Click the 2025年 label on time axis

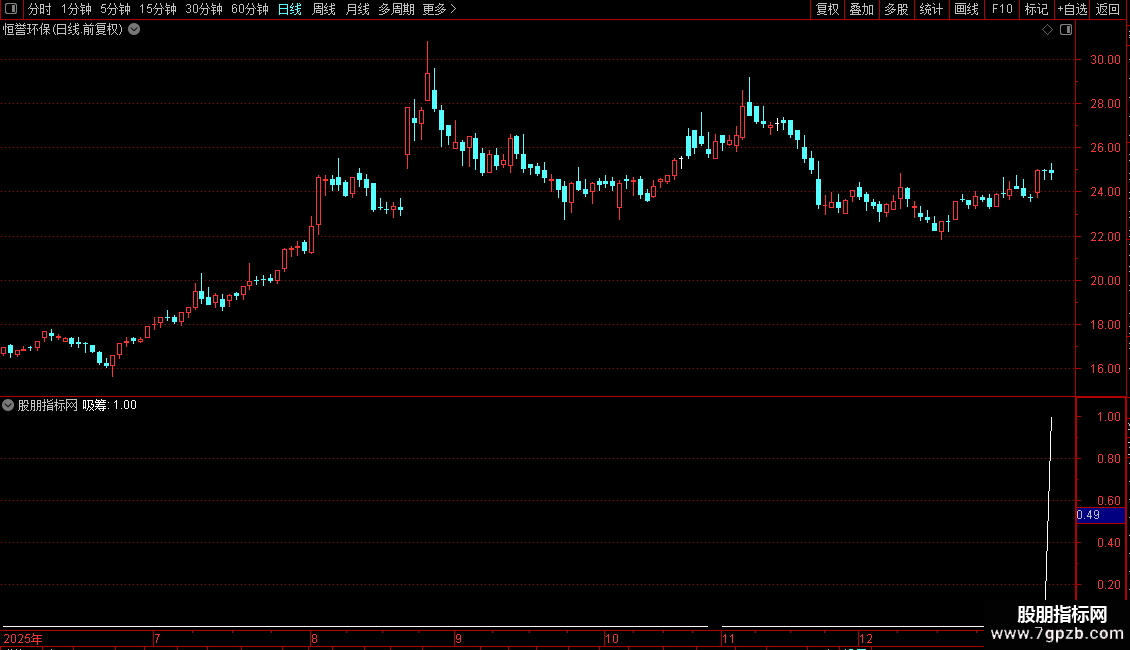[x=22, y=638]
